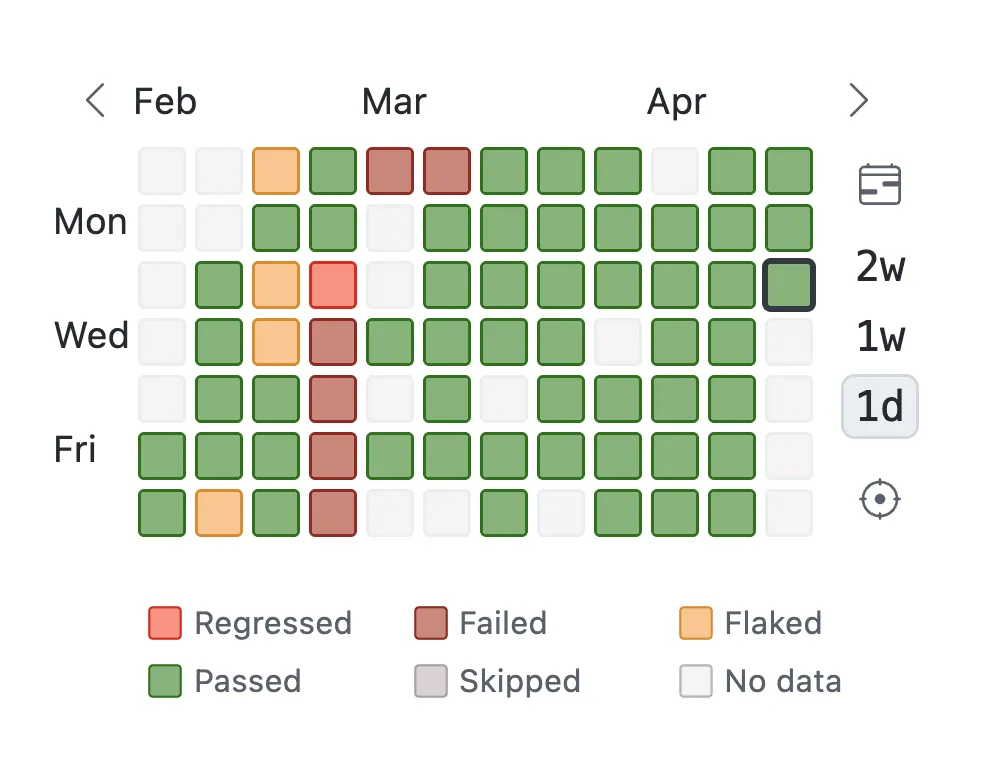Click the No data legend swatch

(694, 681)
